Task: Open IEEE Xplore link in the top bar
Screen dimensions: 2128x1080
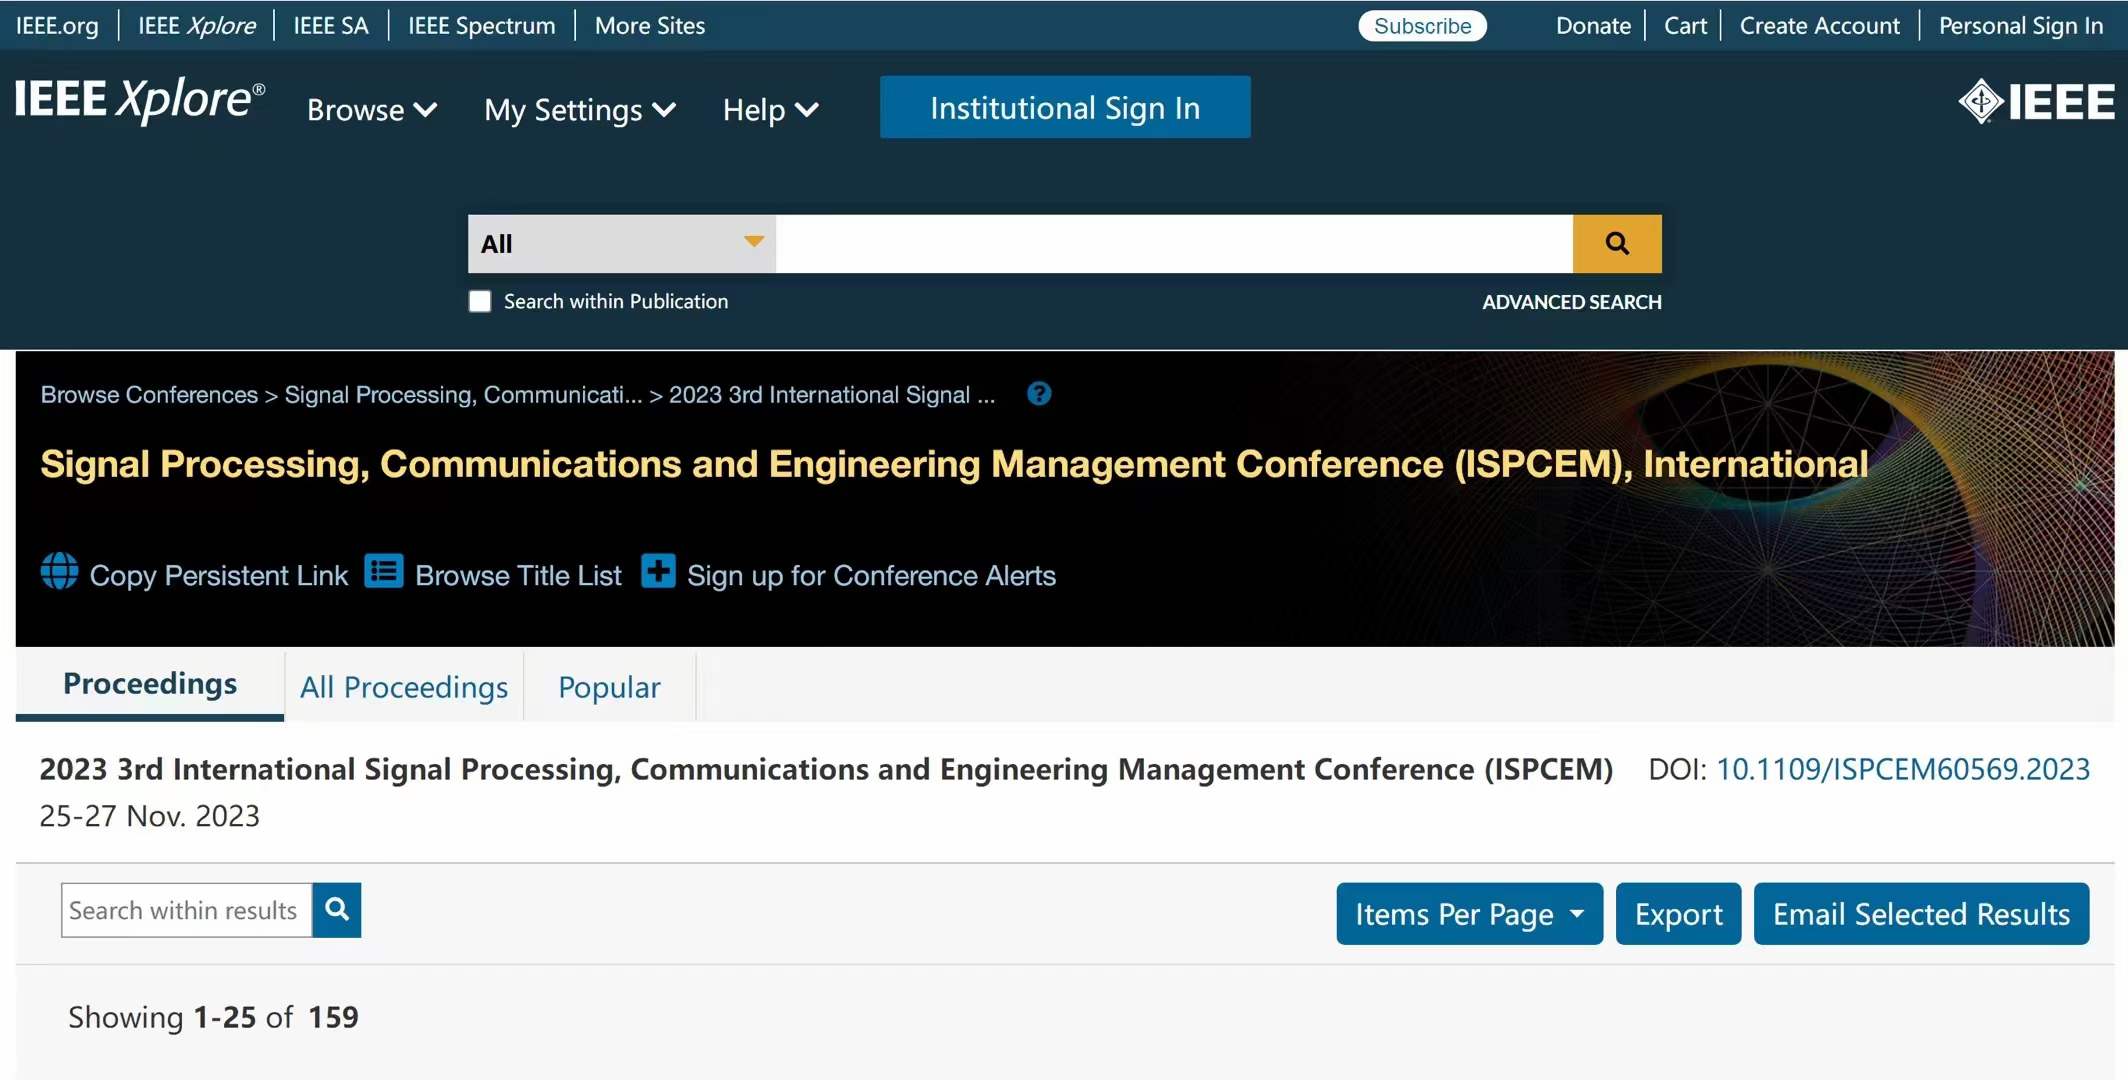Action: pos(197,26)
